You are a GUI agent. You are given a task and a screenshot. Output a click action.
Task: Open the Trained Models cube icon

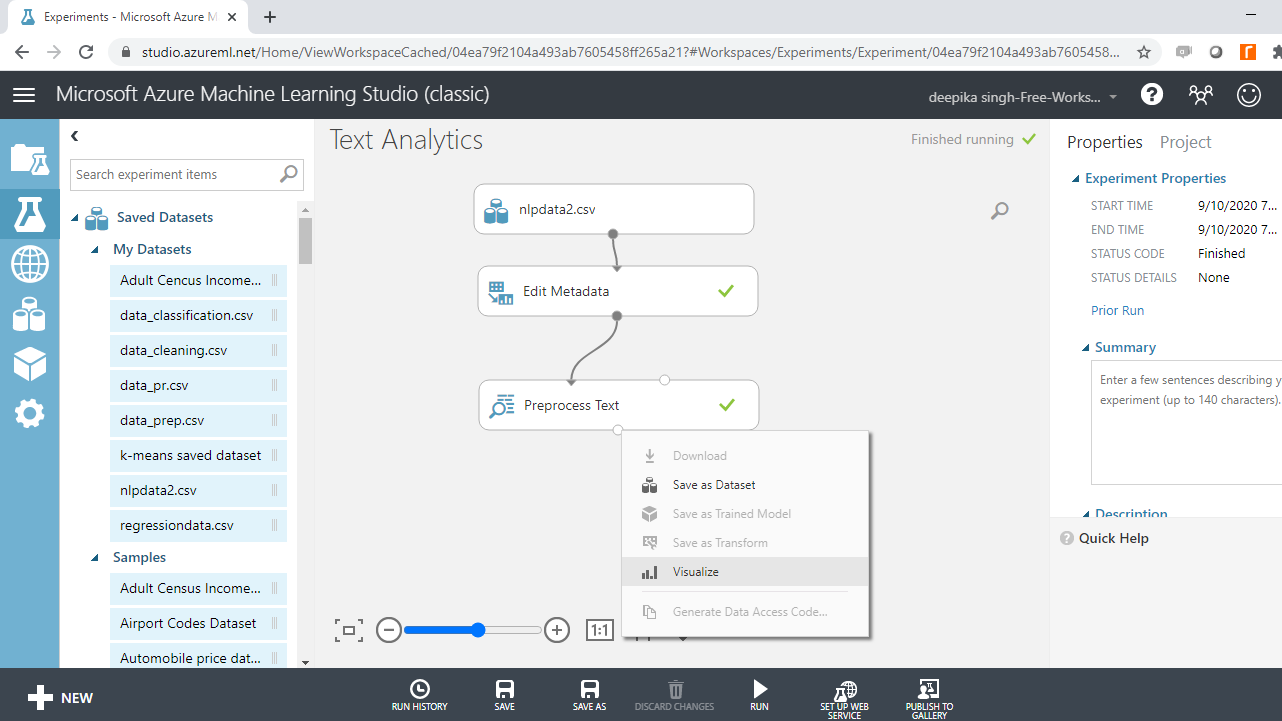(x=29, y=364)
